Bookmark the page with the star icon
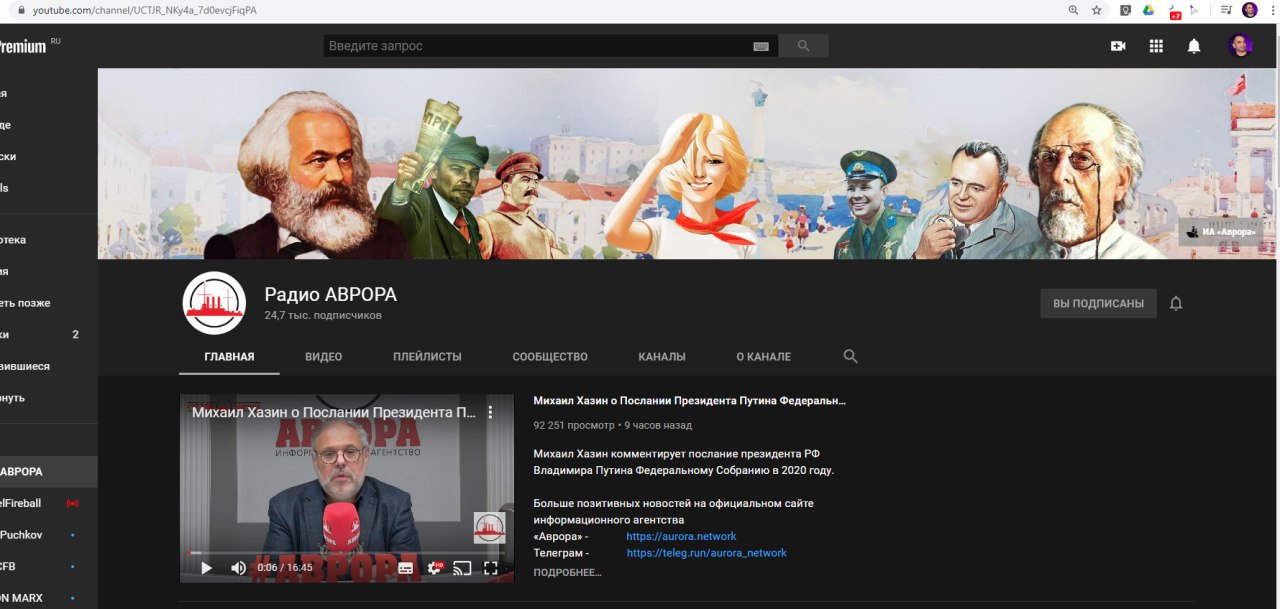 1097,10
